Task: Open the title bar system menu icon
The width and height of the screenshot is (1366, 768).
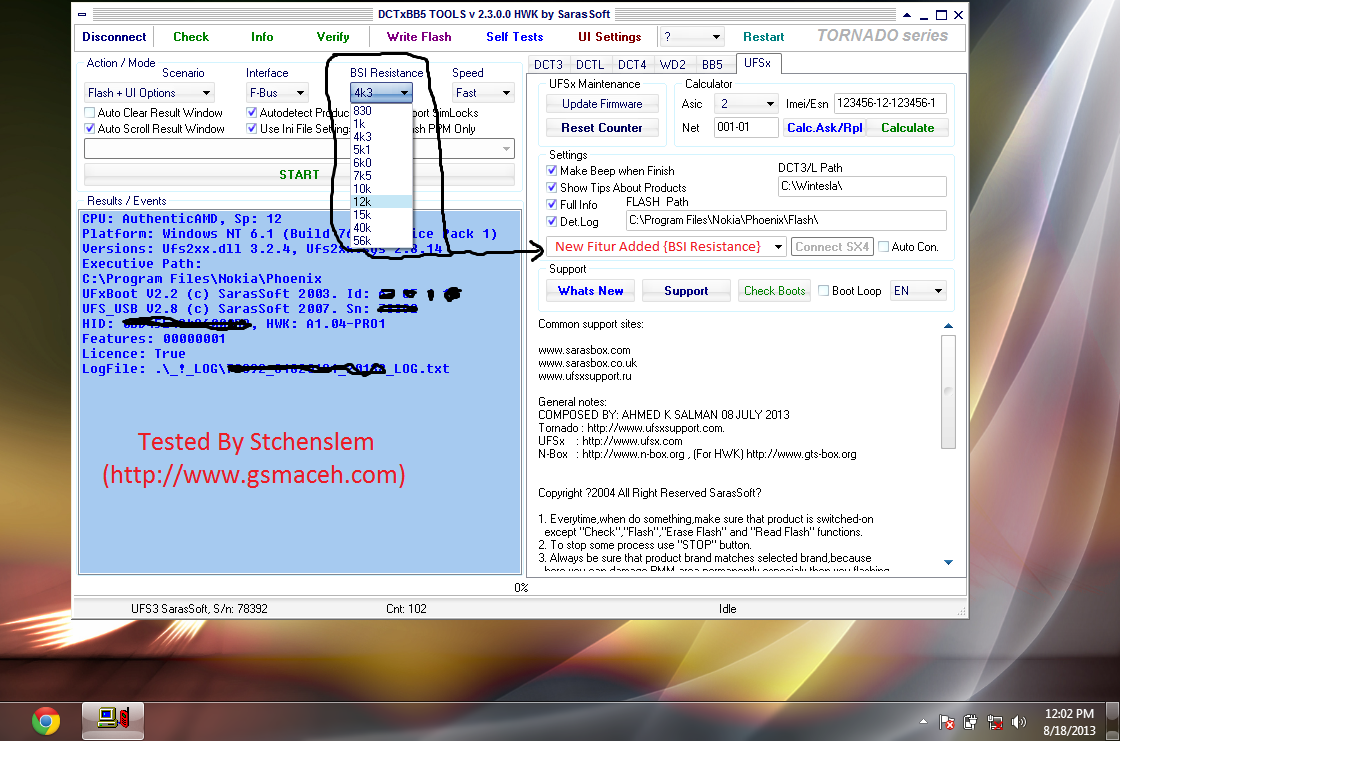Action: (x=84, y=14)
